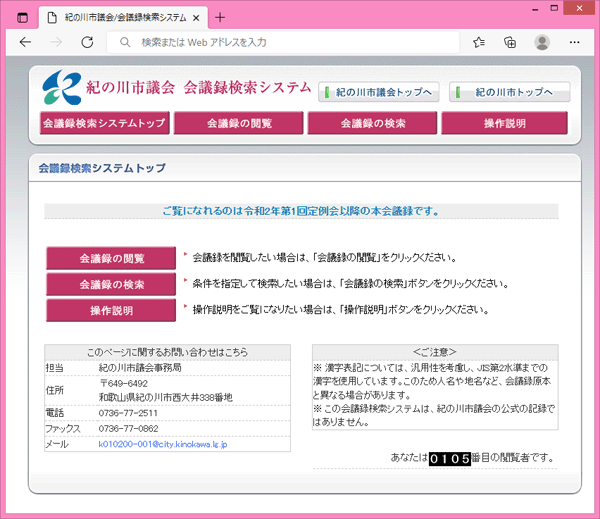Click the blue notice about 令和2年第1回定例会
This screenshot has height=519, width=600.
[301, 211]
